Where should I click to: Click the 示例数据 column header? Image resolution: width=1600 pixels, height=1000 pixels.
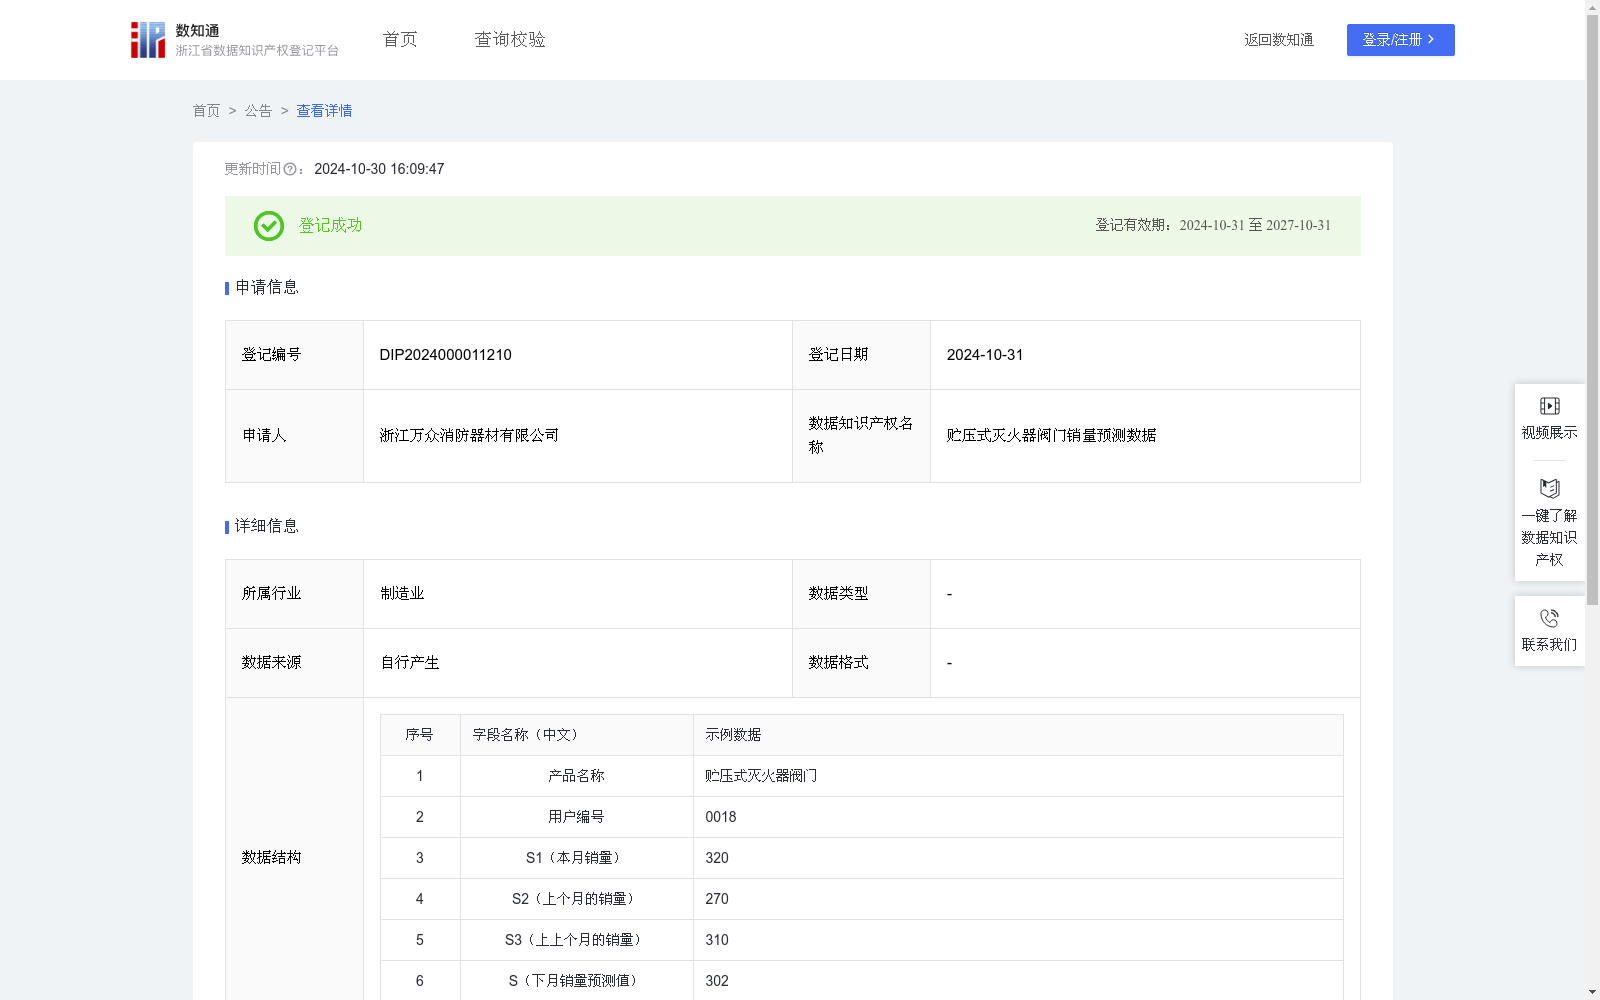pos(1018,735)
